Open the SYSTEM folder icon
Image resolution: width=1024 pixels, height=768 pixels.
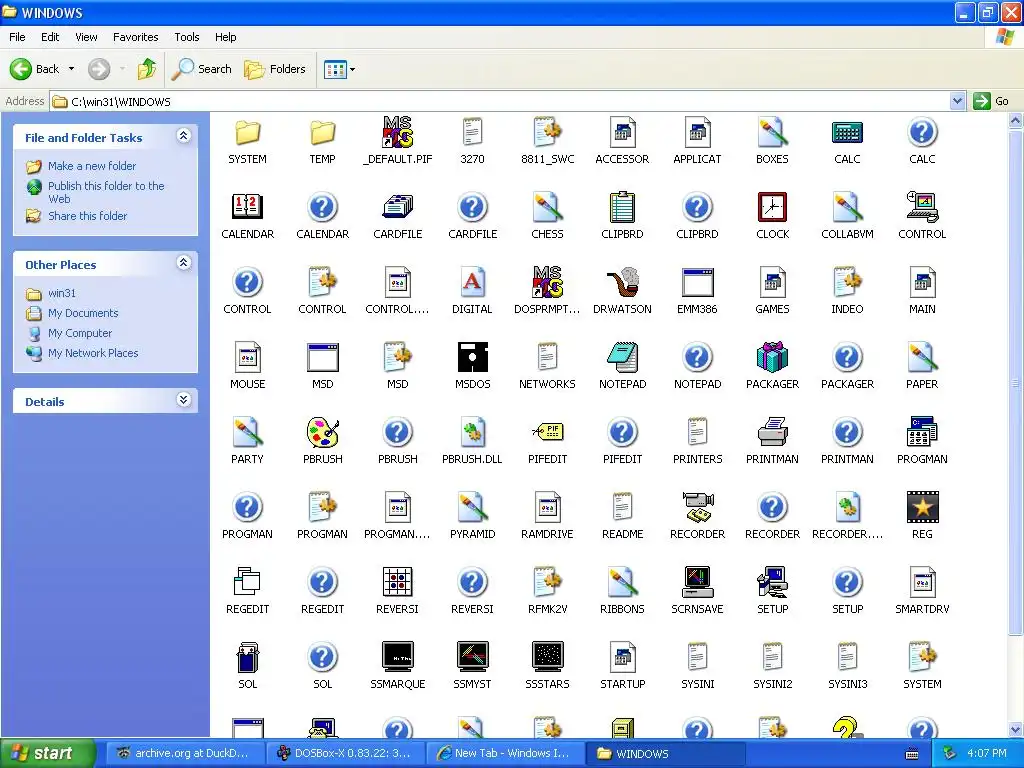[x=248, y=133]
